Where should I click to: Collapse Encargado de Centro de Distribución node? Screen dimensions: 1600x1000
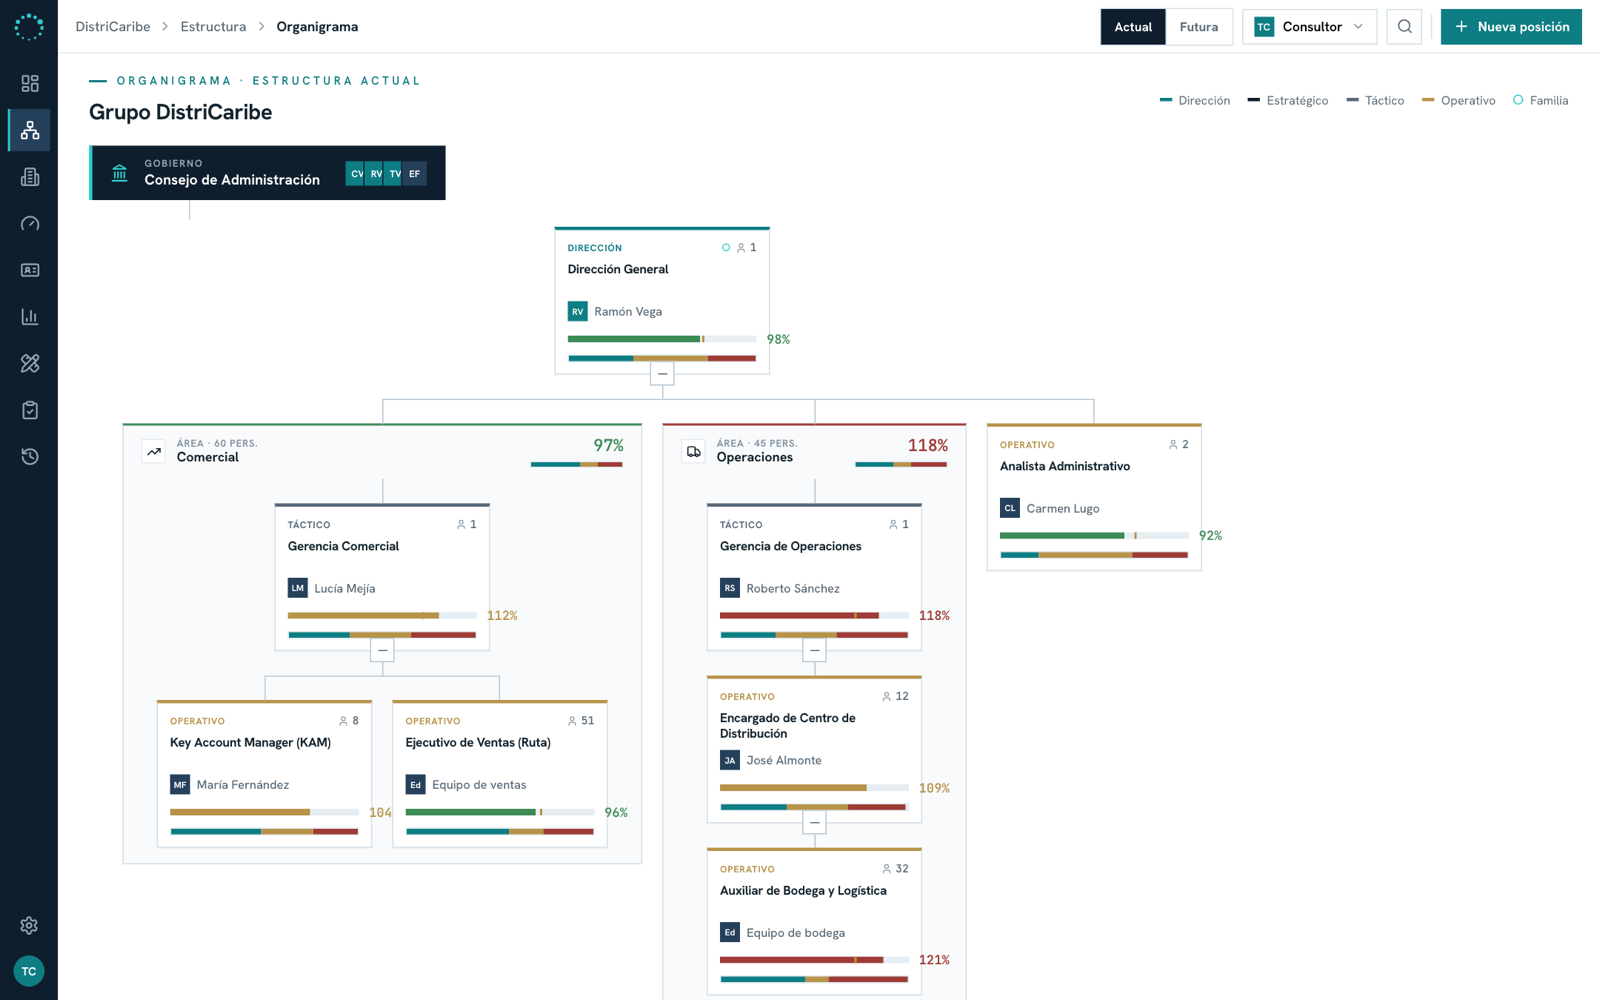point(814,823)
